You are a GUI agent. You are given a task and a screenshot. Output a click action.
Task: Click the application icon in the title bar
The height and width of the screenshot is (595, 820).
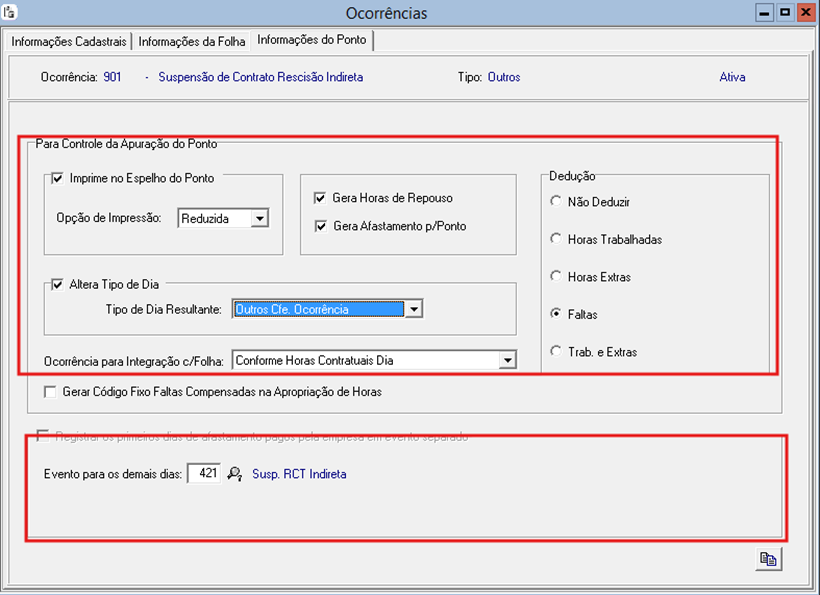pos(10,13)
